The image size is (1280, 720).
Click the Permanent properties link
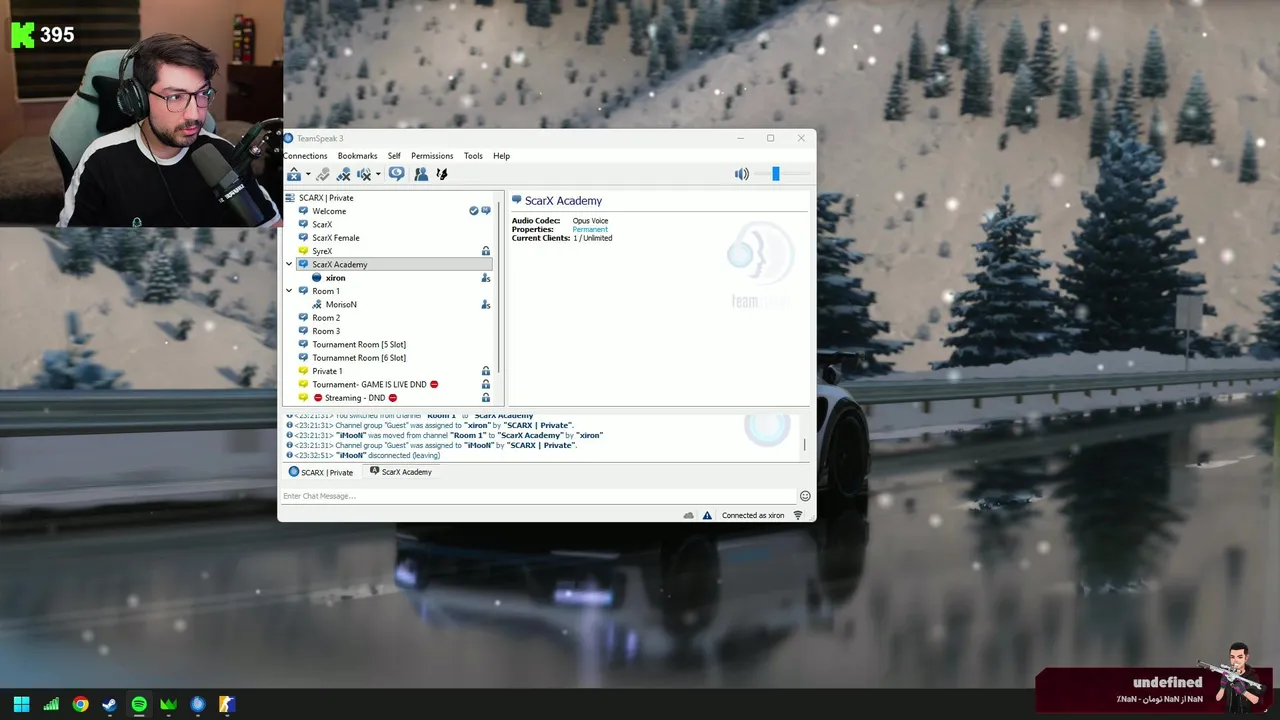coord(590,230)
